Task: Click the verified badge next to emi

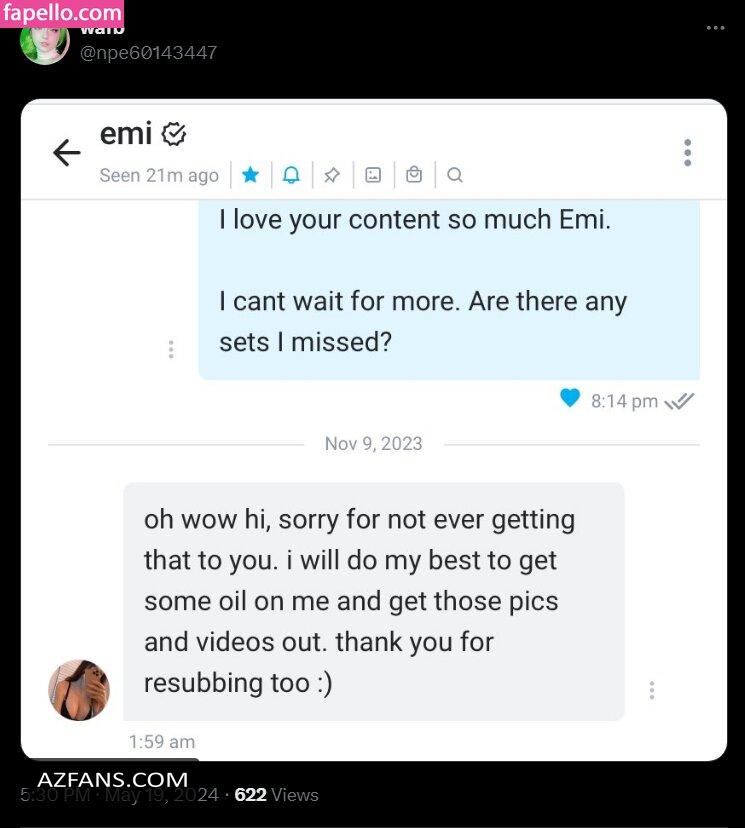Action: click(x=174, y=133)
